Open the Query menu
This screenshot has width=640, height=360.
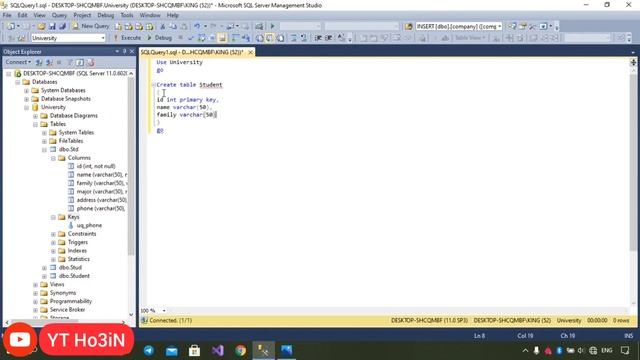[59, 15]
